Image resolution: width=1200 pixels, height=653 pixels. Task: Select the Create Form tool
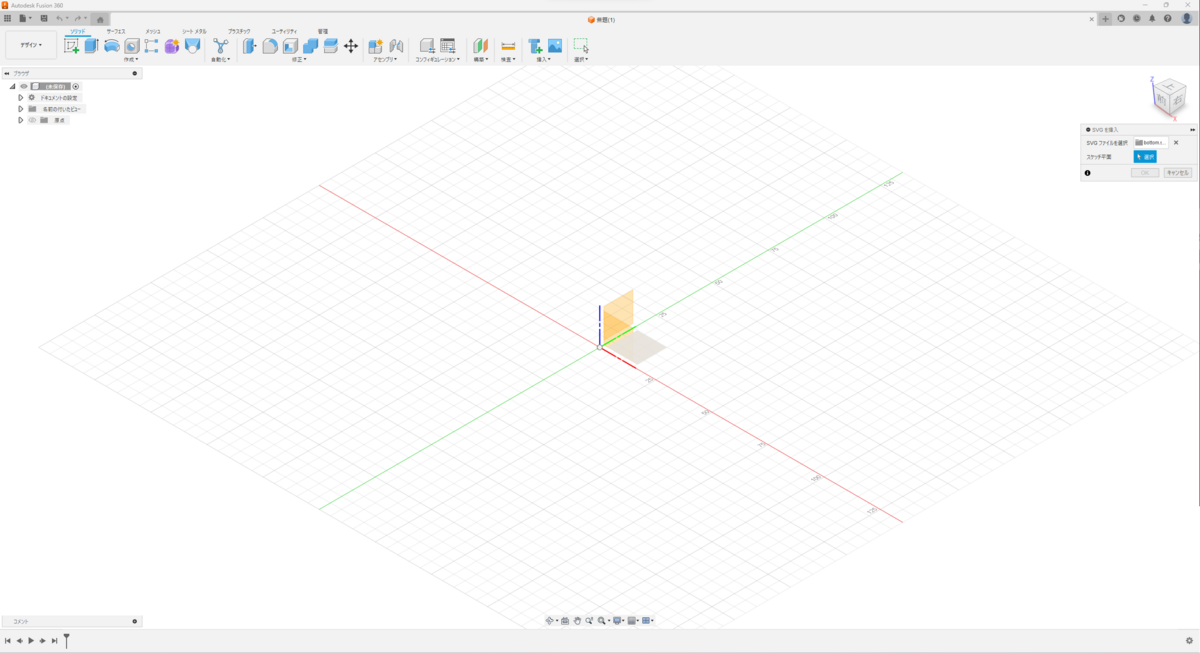click(171, 46)
